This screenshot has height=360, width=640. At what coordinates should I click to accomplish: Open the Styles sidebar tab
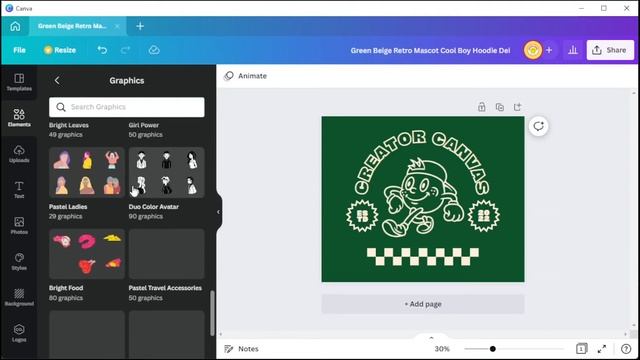pos(19,262)
